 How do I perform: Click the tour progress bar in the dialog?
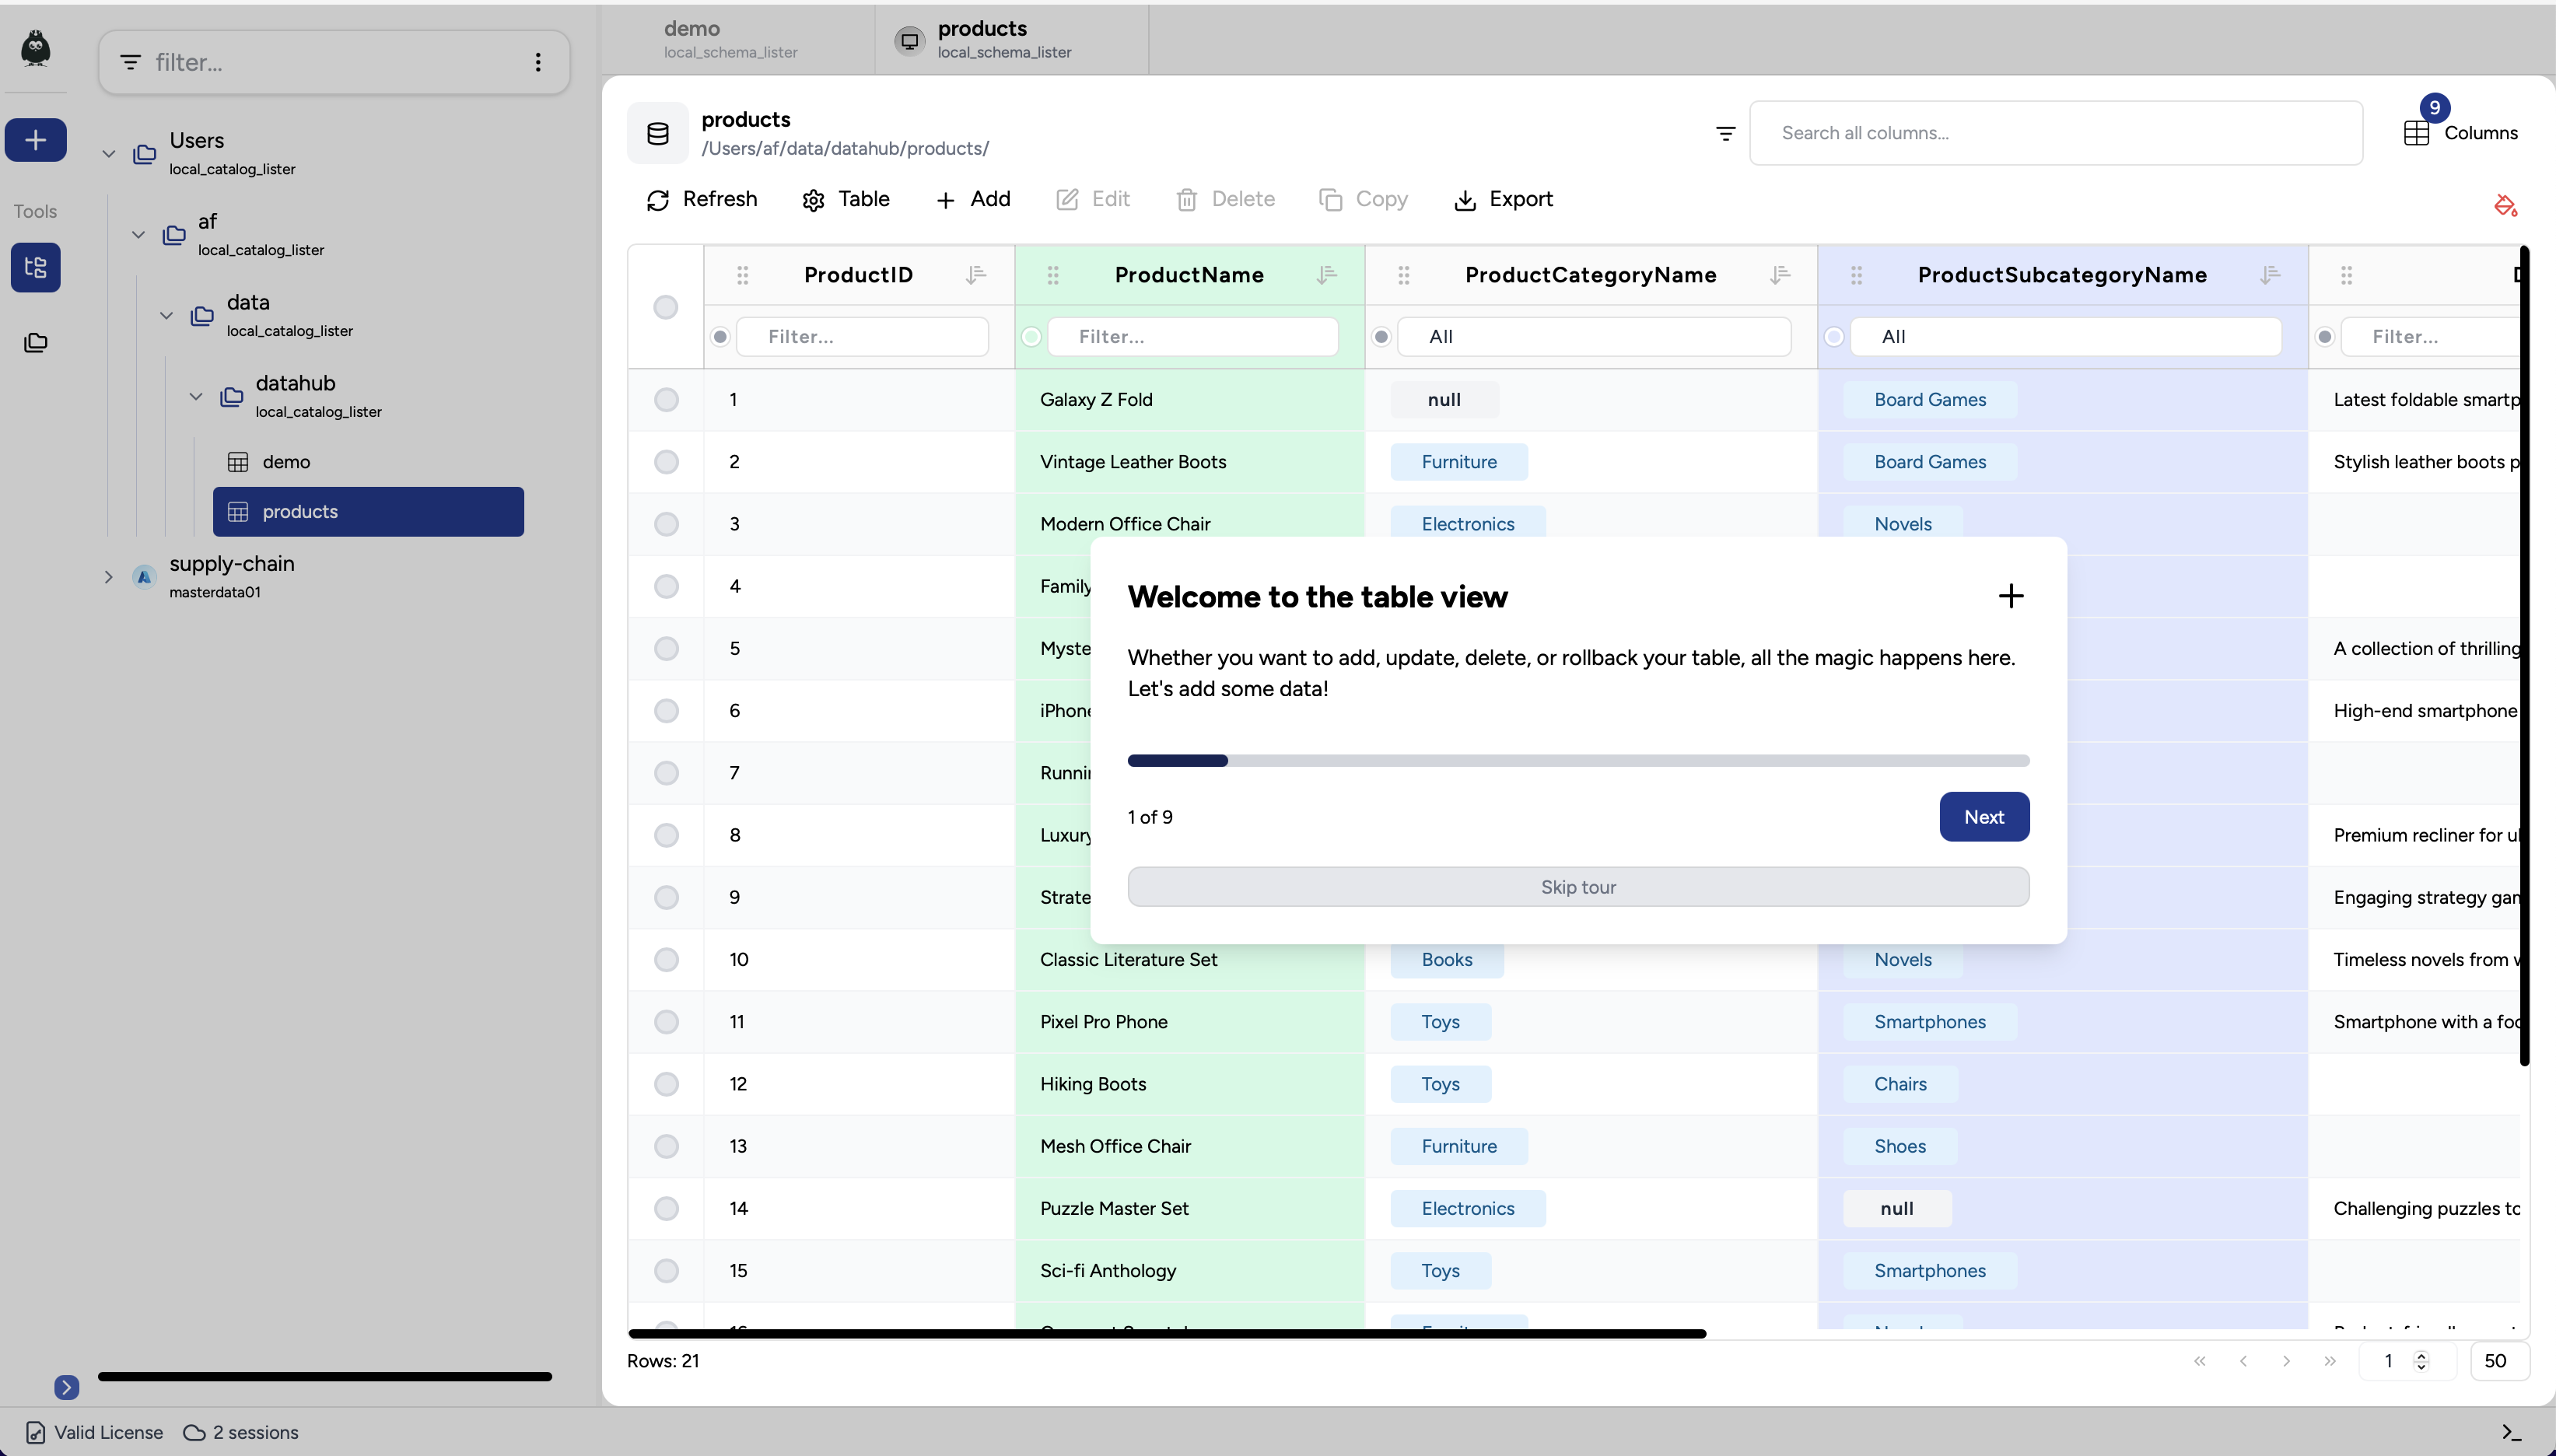pyautogui.click(x=1578, y=760)
